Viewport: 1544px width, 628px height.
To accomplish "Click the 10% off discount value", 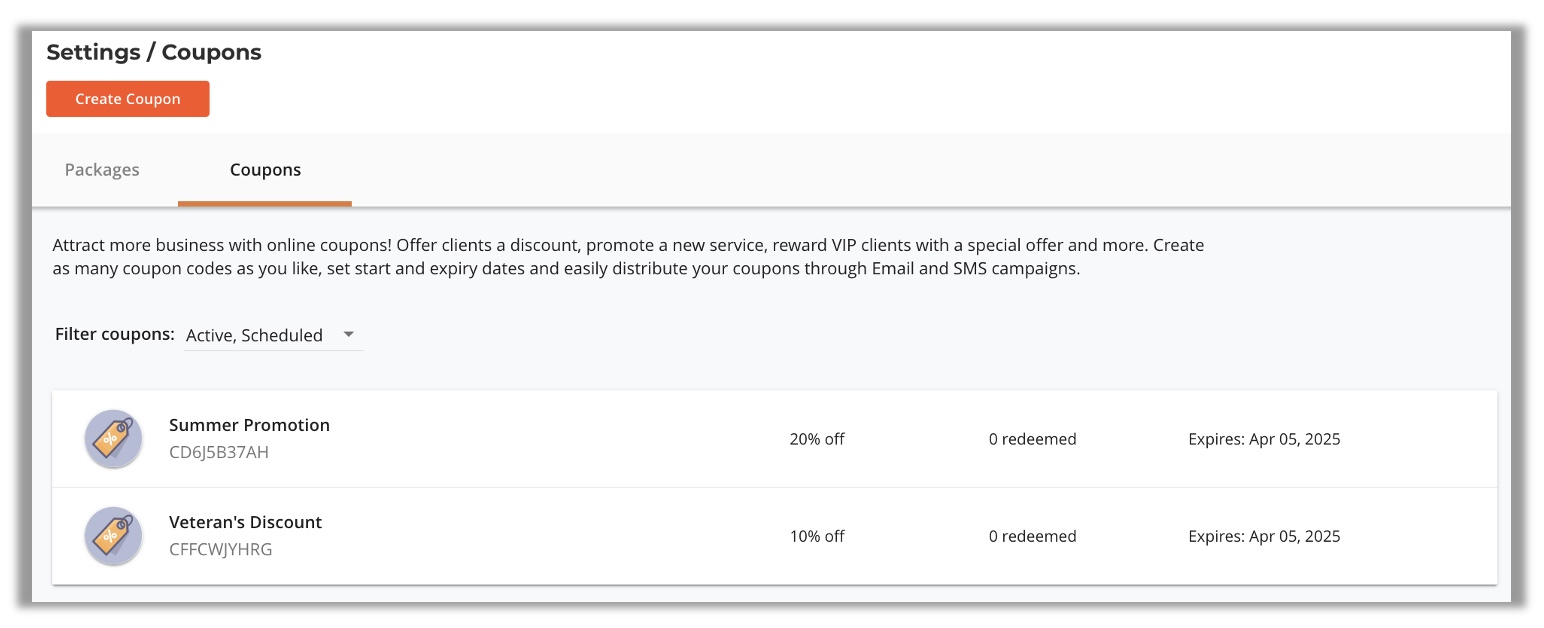I will tap(817, 536).
